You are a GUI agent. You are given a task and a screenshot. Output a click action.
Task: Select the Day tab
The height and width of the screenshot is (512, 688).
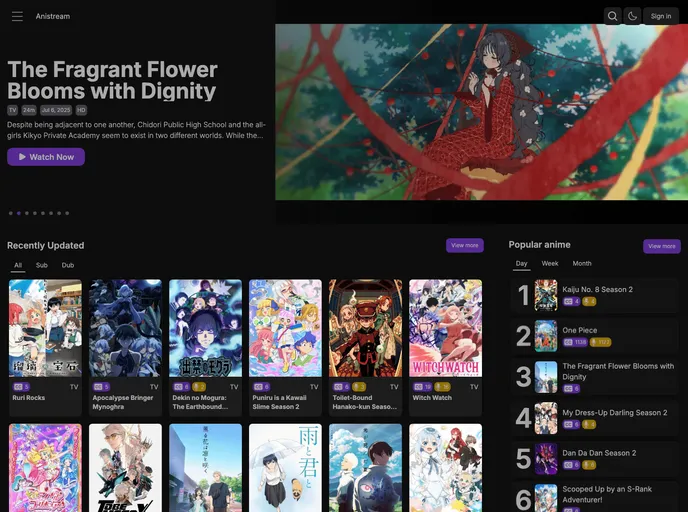521,264
